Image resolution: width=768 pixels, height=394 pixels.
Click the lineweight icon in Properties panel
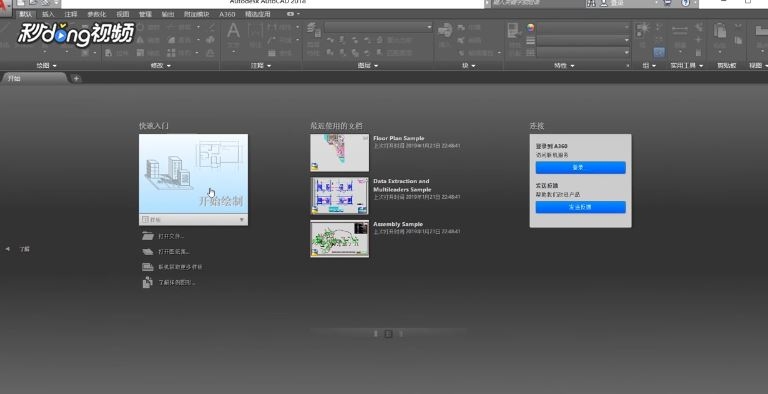pyautogui.click(x=530, y=40)
